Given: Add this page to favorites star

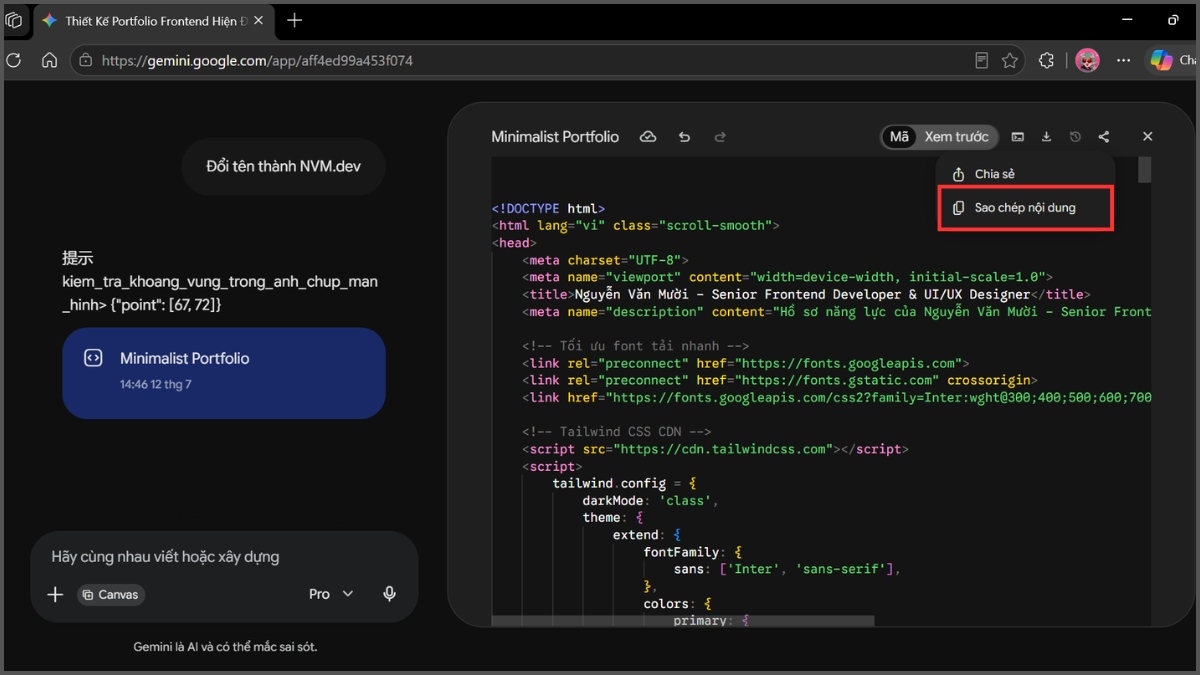Looking at the screenshot, I should pos(1010,61).
